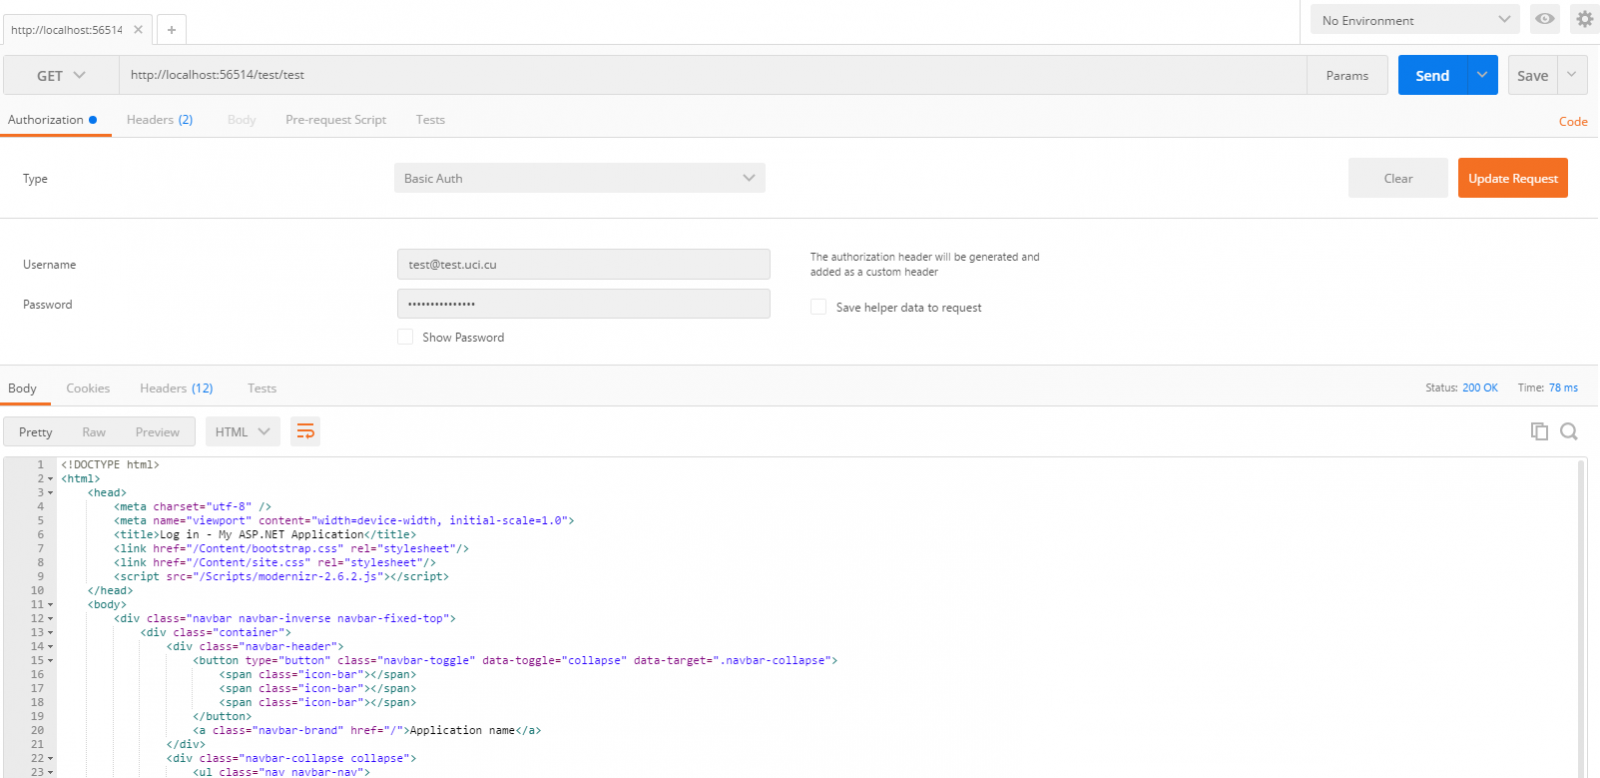This screenshot has height=778, width=1600.
Task: Collapse the head tag on line 3
Action: pos(51,493)
